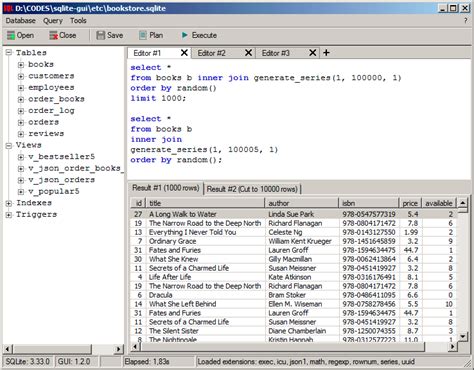Click the question mark help icon
474x370 pixels.
pos(466,21)
